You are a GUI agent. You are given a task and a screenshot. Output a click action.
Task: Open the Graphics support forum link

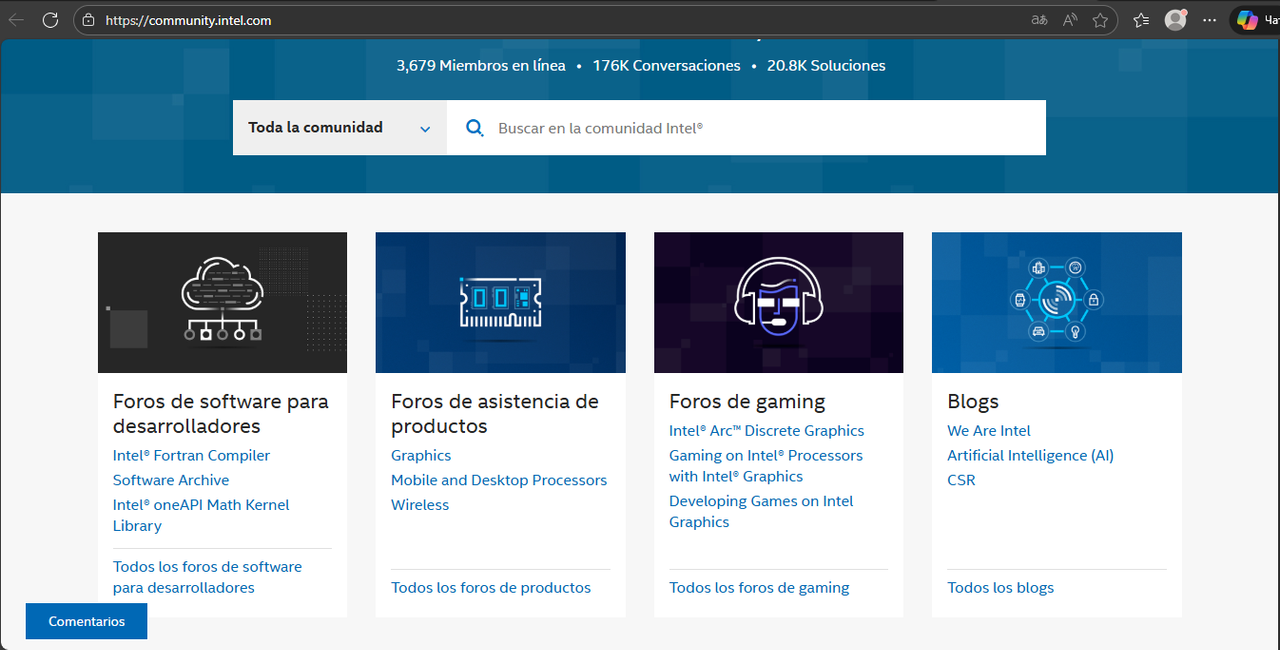421,456
